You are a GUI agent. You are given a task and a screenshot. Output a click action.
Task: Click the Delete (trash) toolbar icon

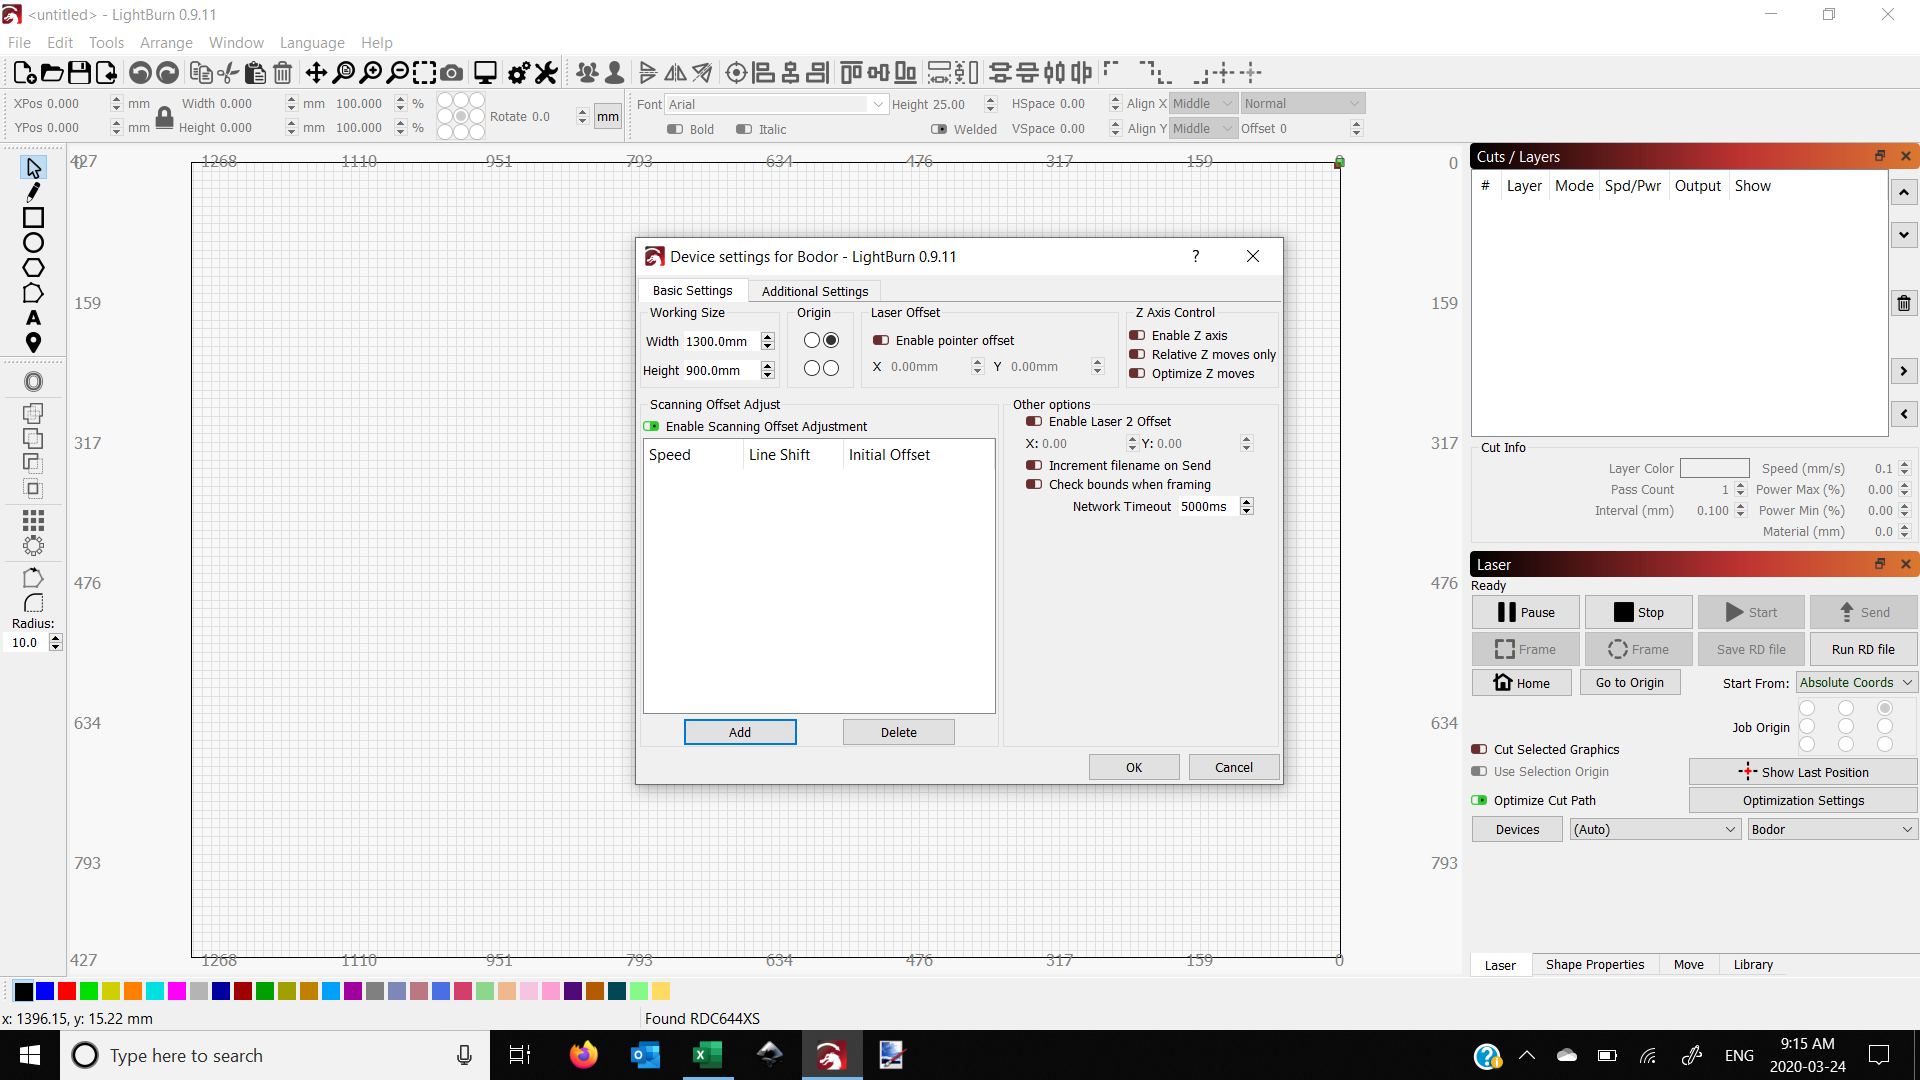[282, 72]
